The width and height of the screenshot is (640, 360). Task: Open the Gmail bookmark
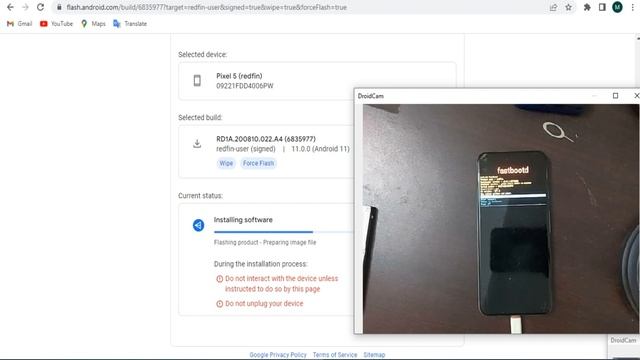point(20,24)
